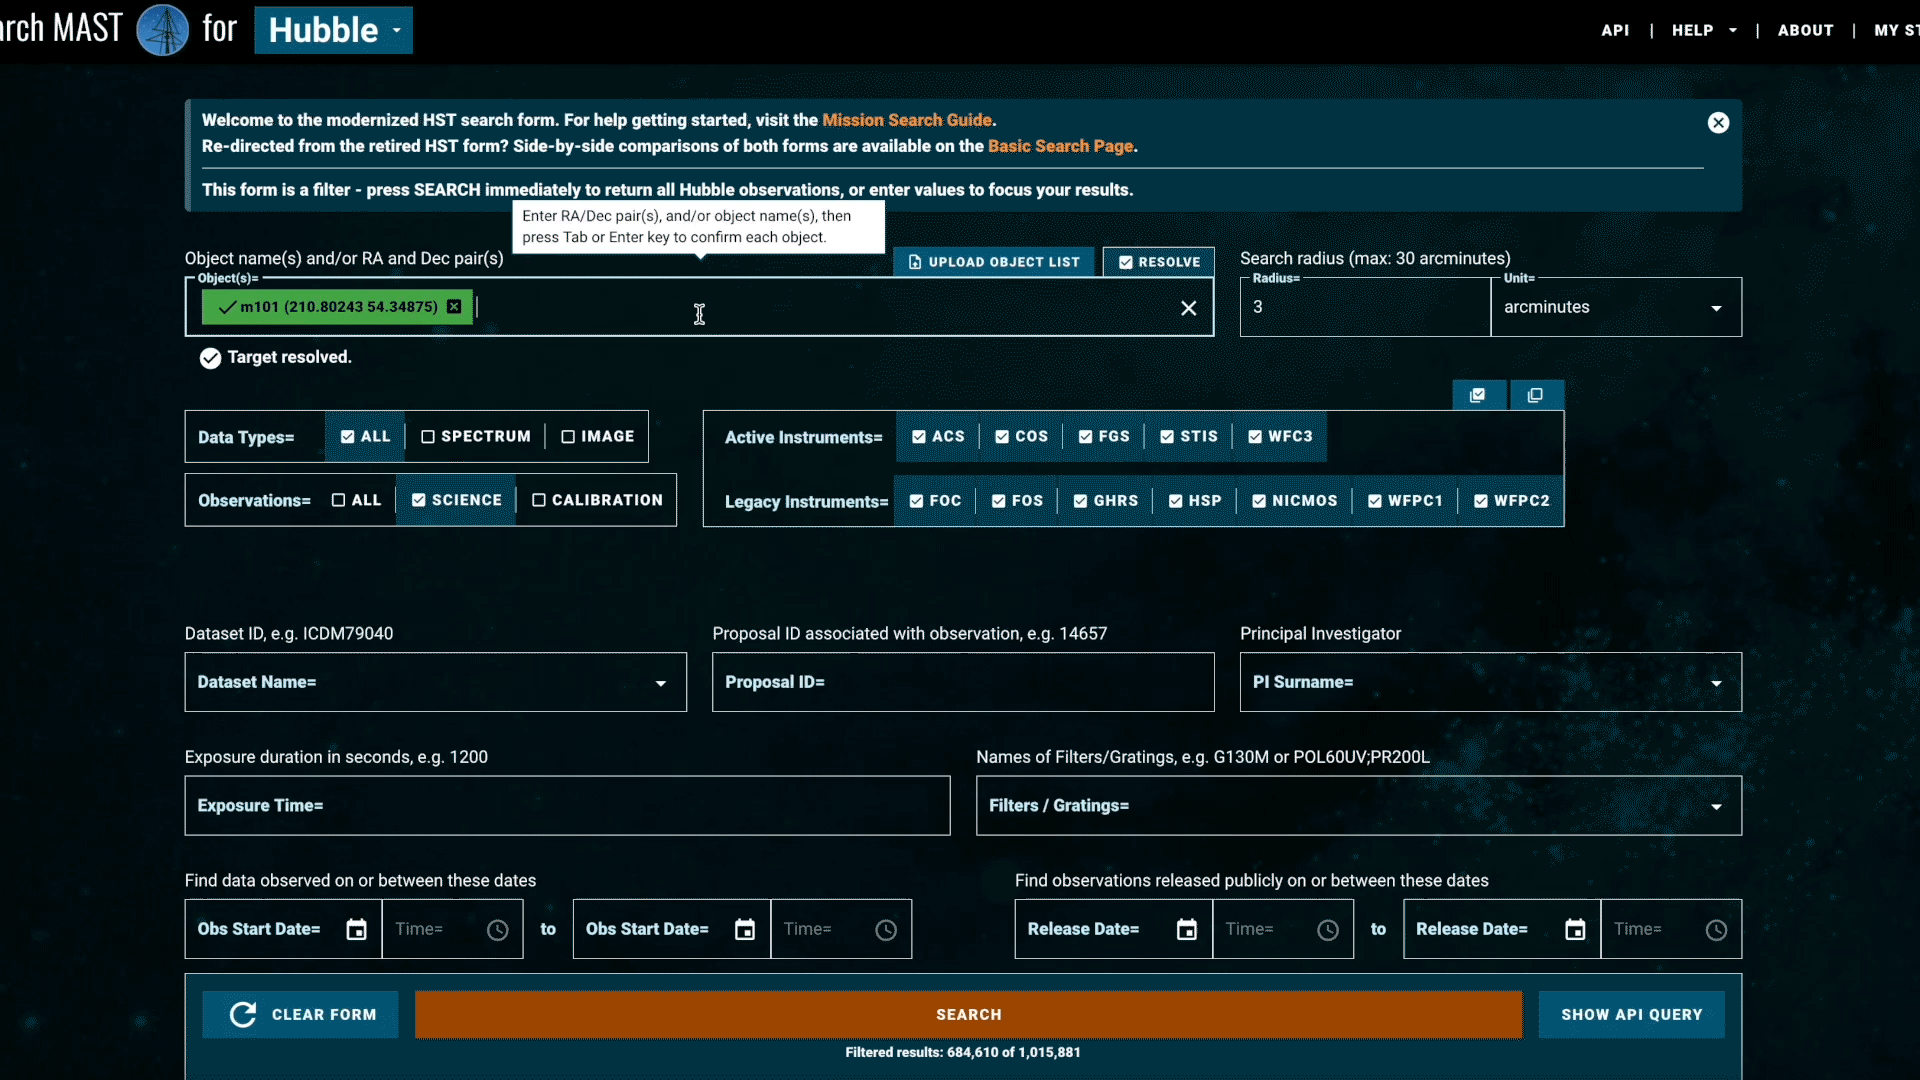Click the select-all instruments icon
Viewport: 1920px width, 1080px height.
pos(1478,395)
